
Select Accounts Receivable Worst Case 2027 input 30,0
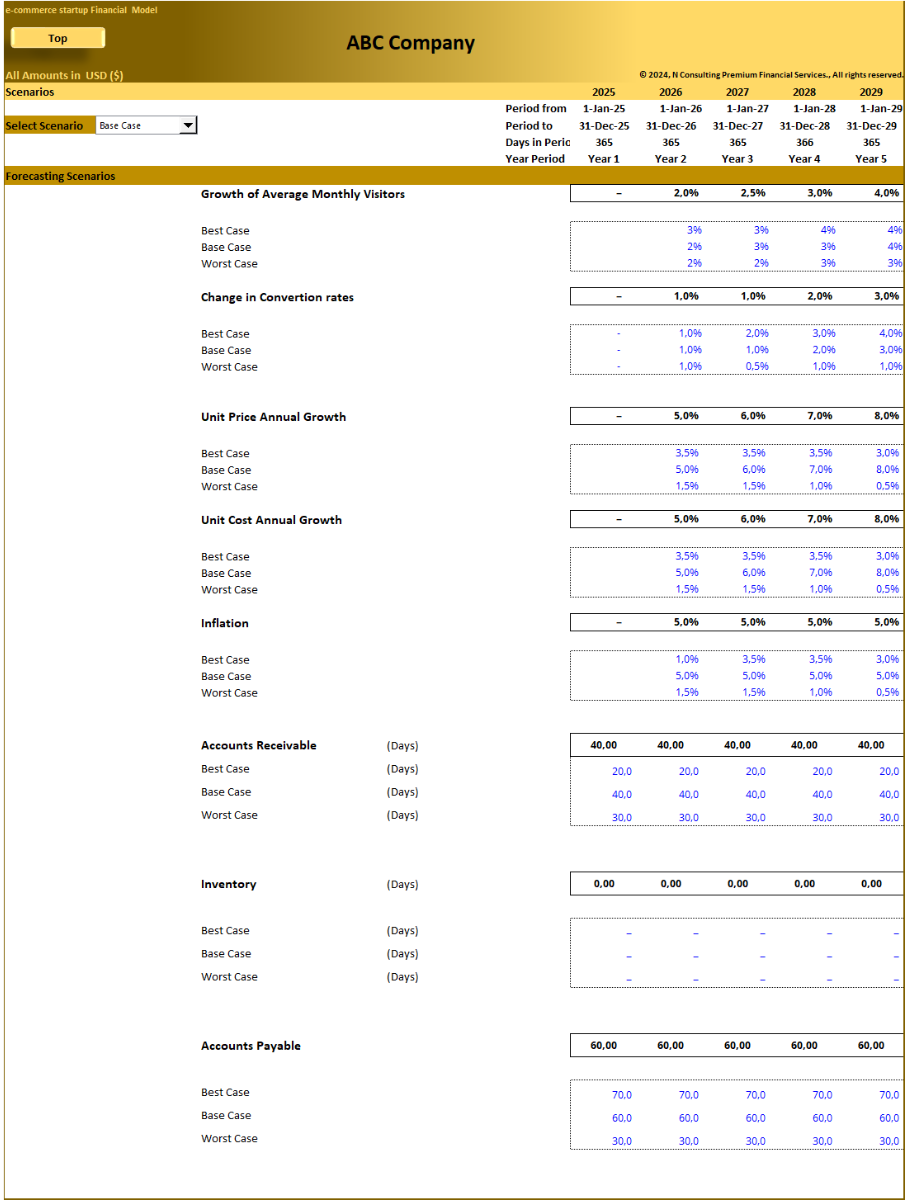coord(755,818)
